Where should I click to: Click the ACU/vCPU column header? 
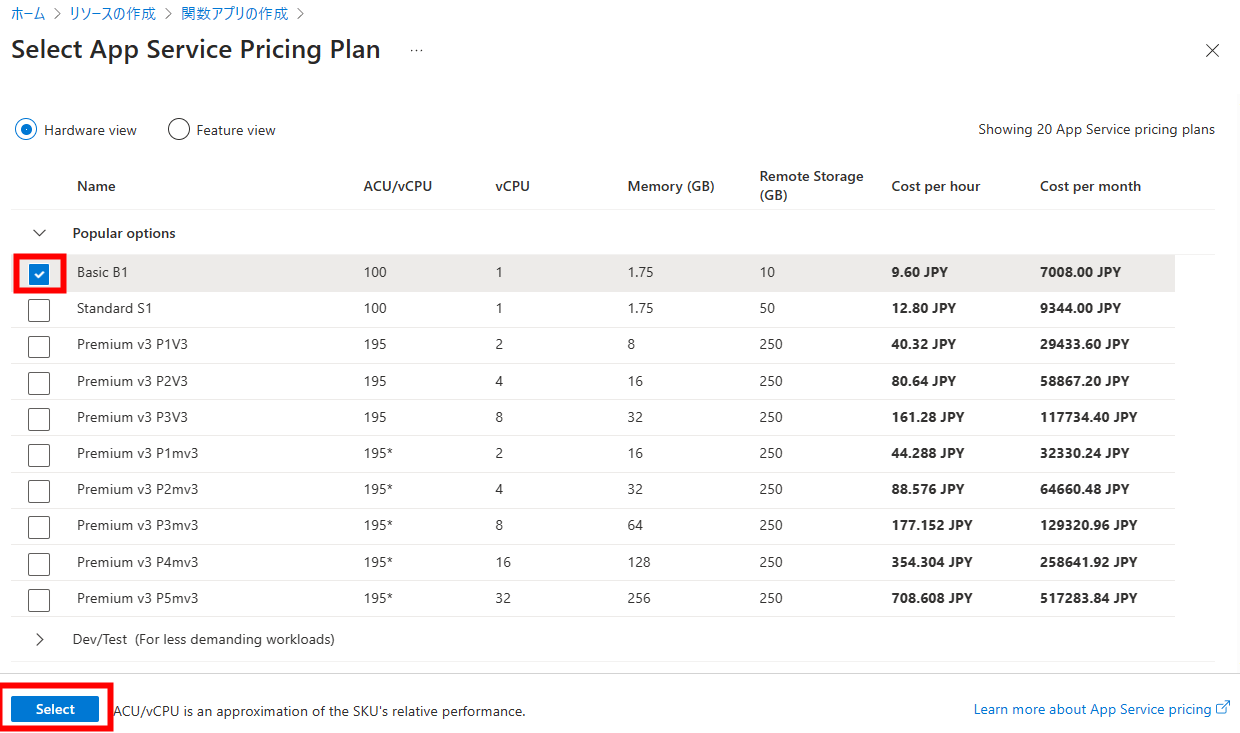coord(398,186)
